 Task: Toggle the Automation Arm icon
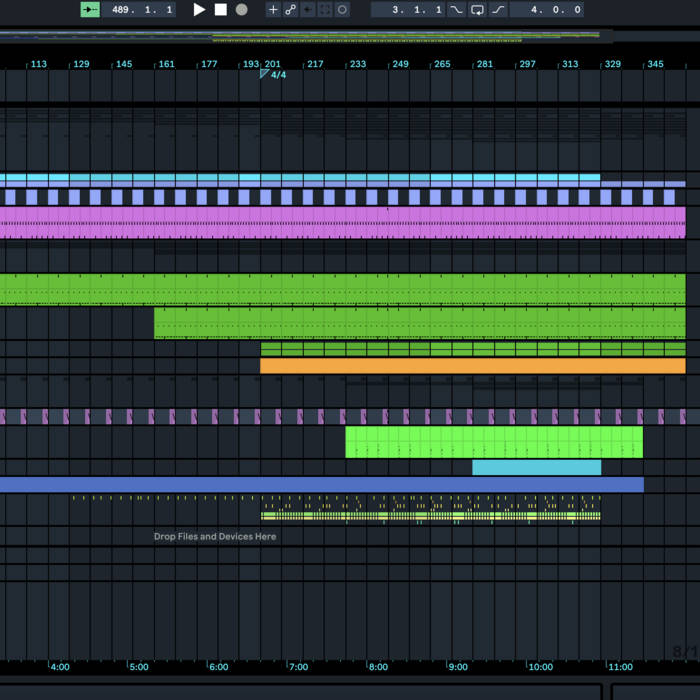[290, 10]
